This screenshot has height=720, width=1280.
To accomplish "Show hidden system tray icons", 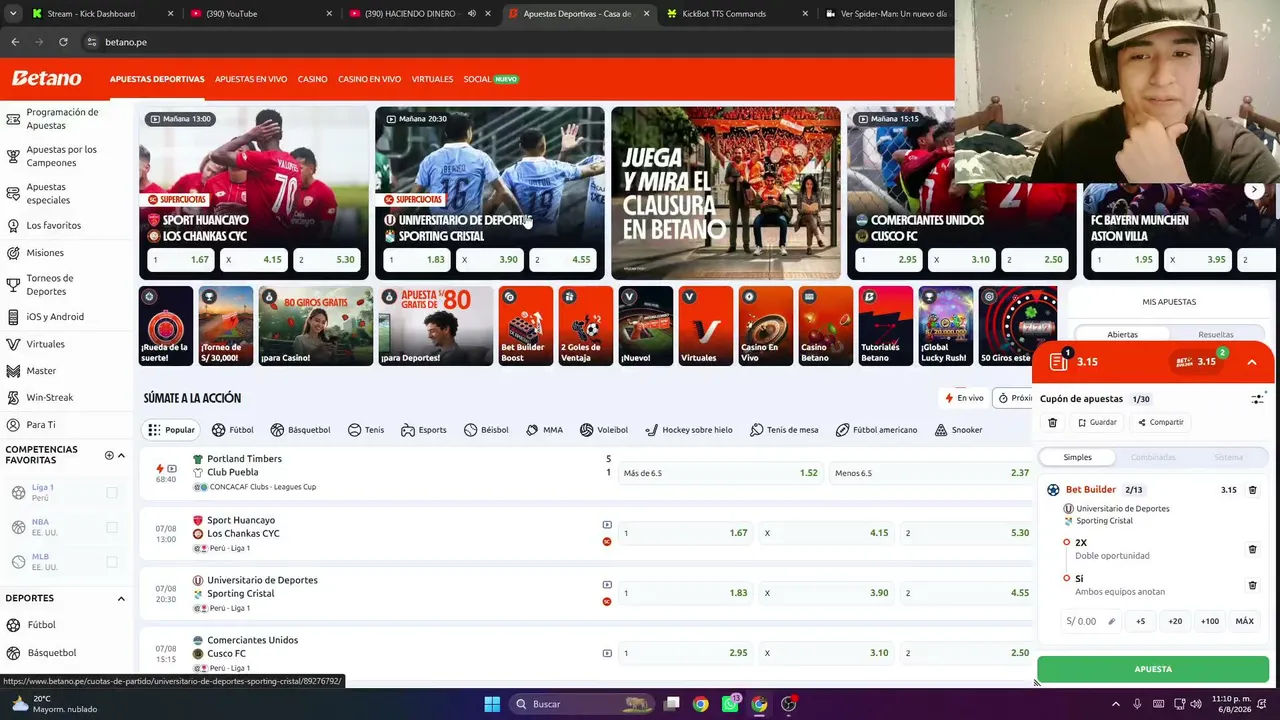I will tap(1116, 704).
